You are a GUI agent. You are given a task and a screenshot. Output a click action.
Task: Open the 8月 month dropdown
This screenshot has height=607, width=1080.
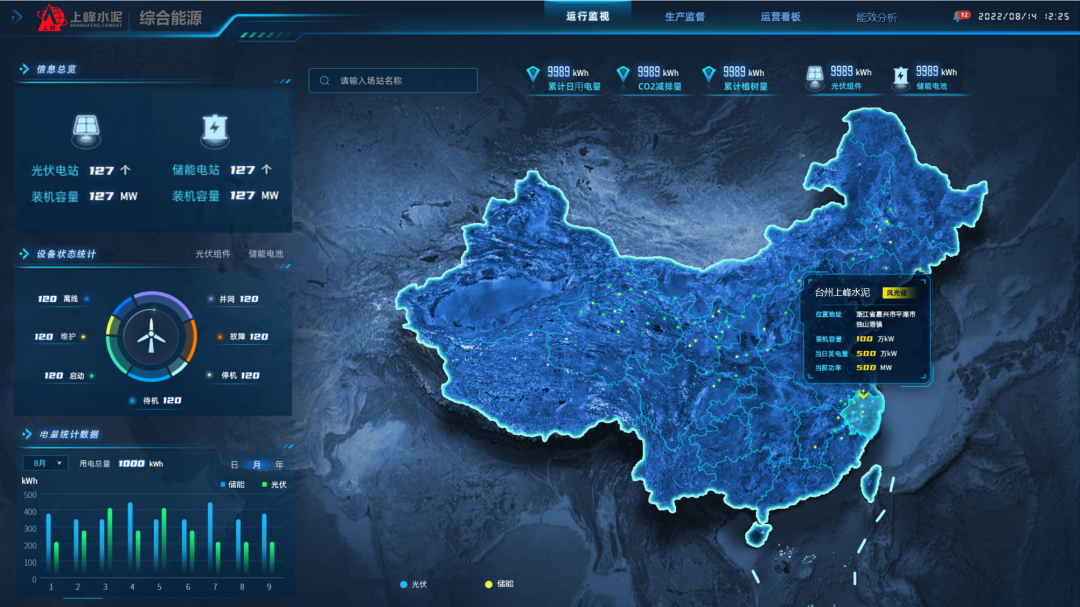45,464
